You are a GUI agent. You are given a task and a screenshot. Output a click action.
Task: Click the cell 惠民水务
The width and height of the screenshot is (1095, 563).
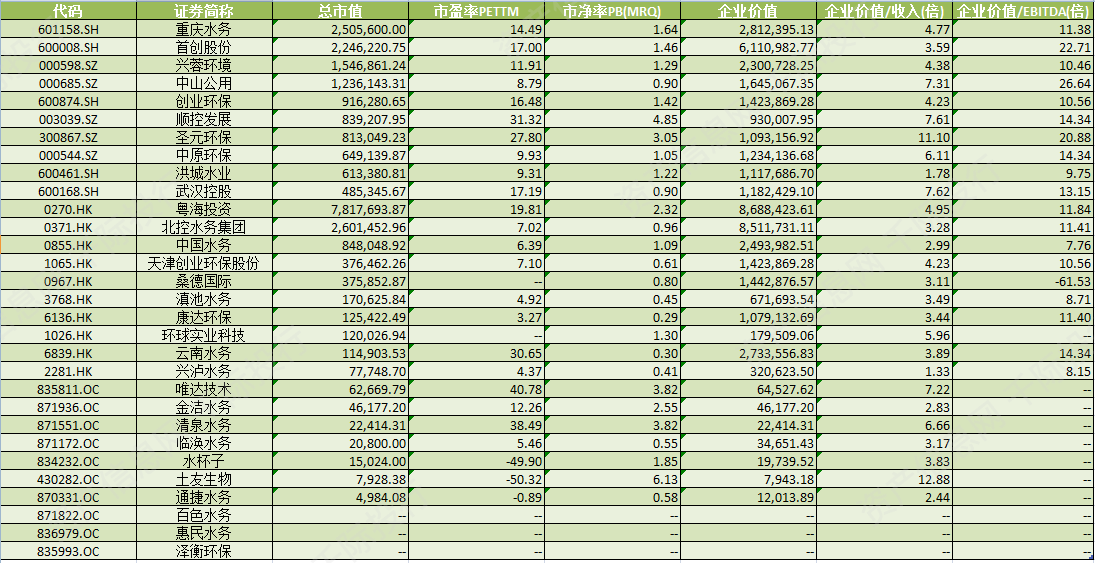[203, 534]
